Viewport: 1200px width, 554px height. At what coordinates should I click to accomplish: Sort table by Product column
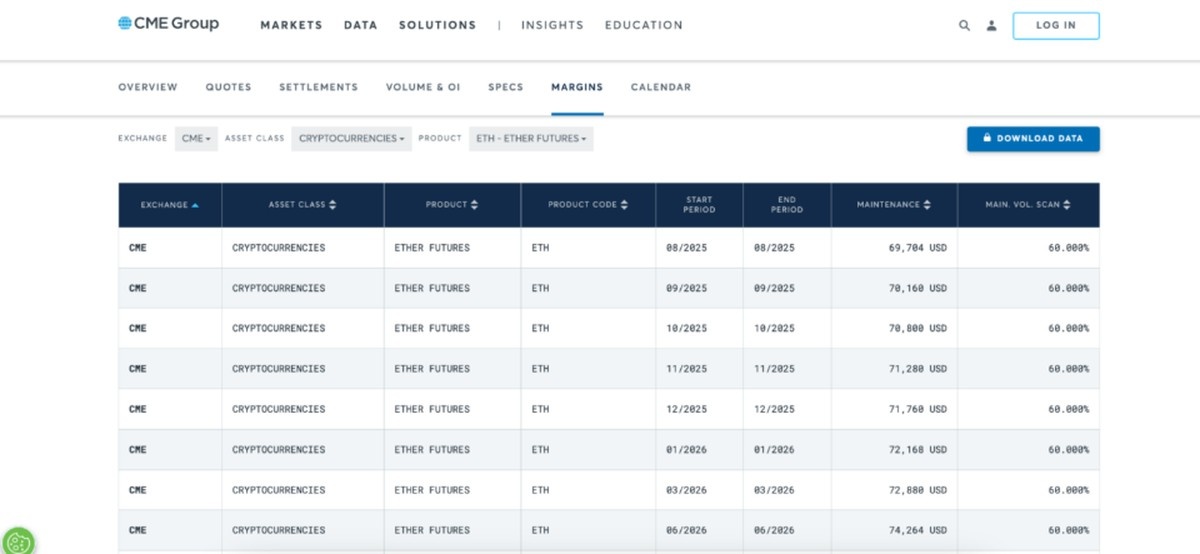point(474,205)
